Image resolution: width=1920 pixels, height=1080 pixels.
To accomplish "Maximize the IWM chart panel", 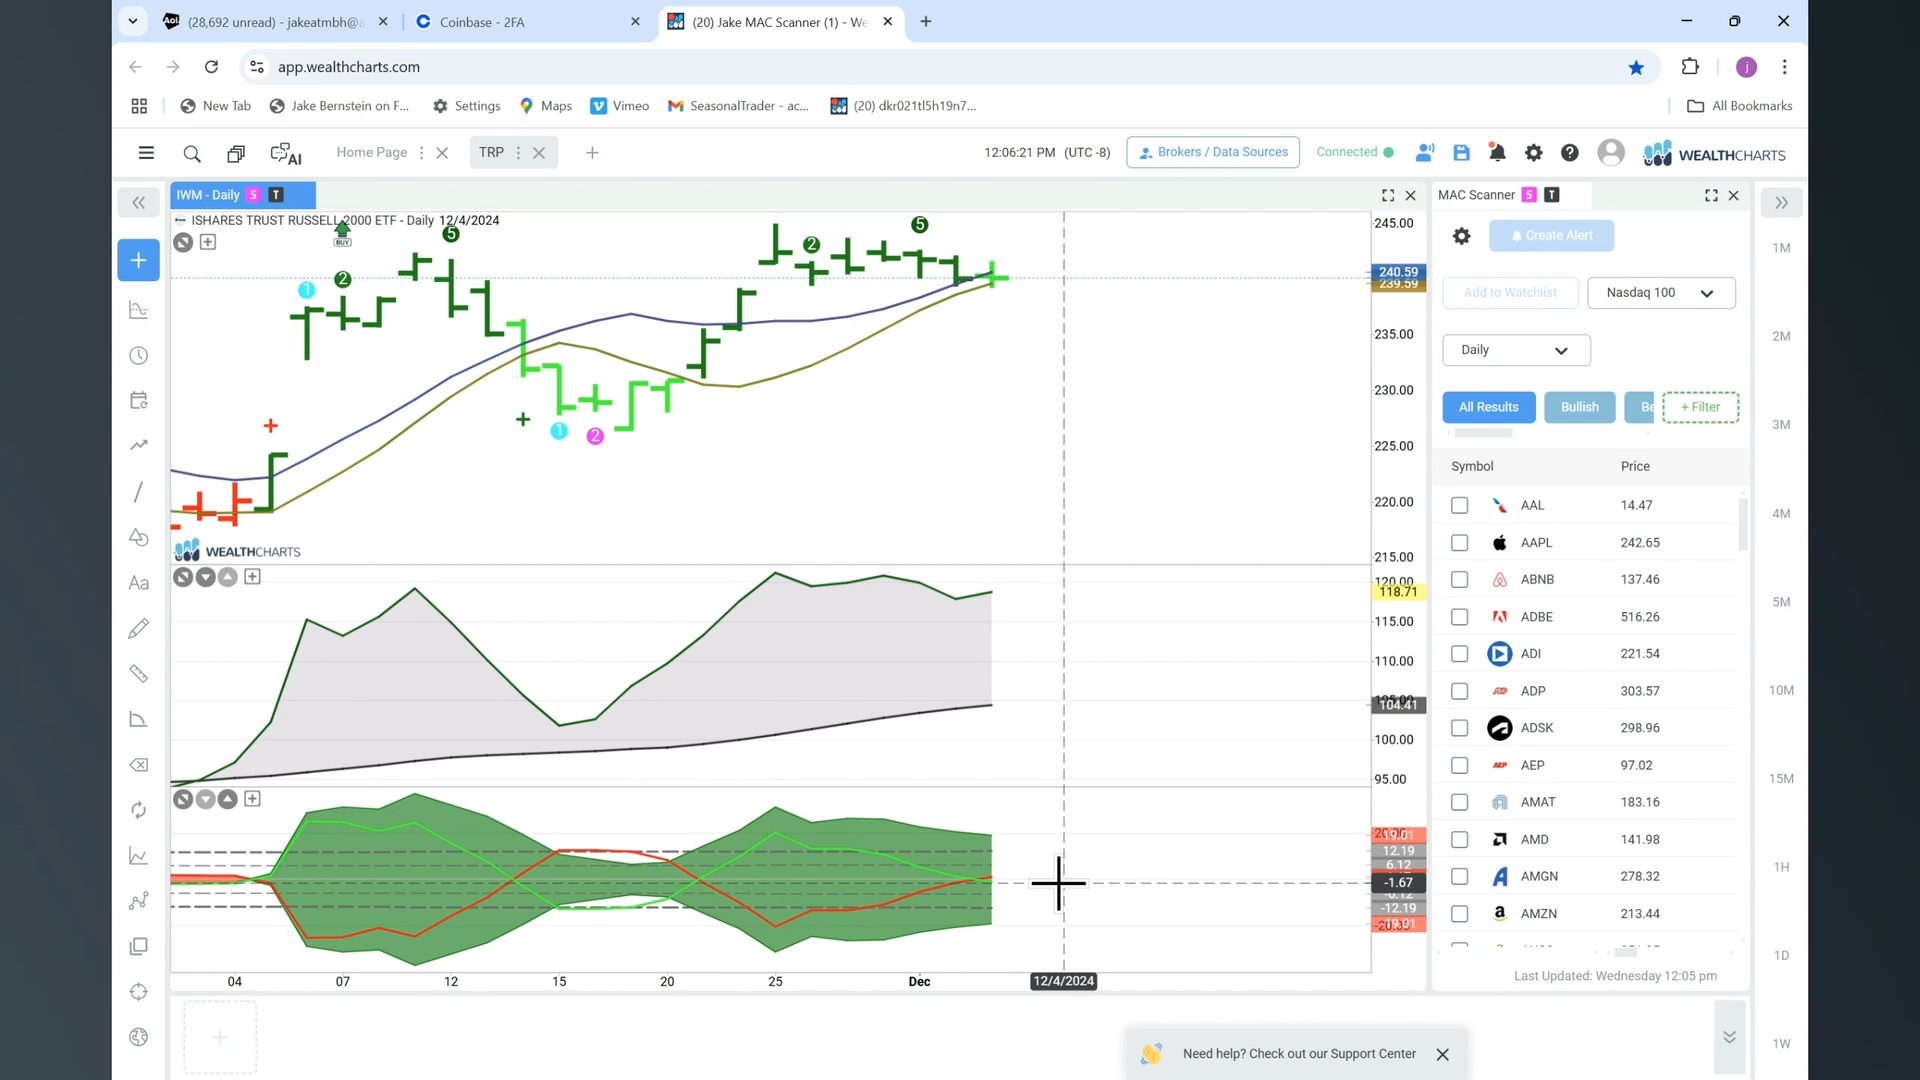I will point(1388,195).
